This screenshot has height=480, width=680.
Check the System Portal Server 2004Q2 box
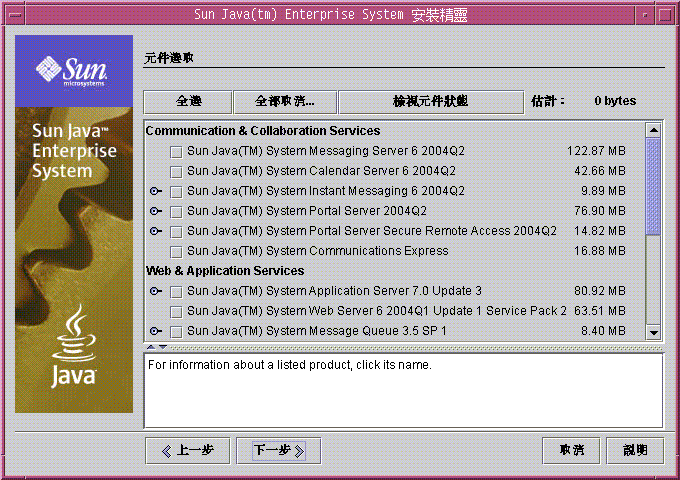pos(176,212)
